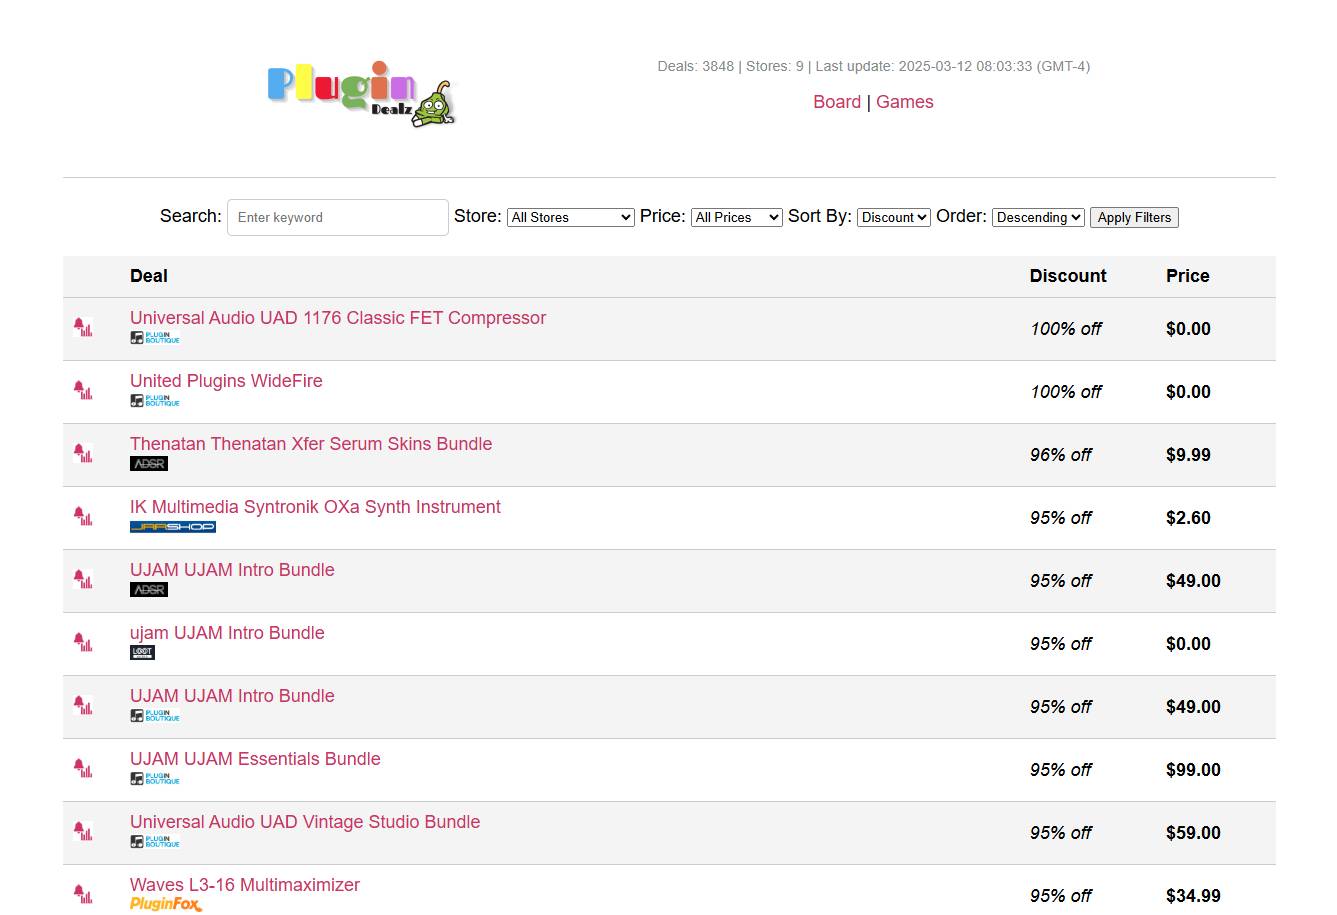Image resolution: width=1337 pixels, height=915 pixels.
Task: Click the Discount column header
Action: point(1068,276)
